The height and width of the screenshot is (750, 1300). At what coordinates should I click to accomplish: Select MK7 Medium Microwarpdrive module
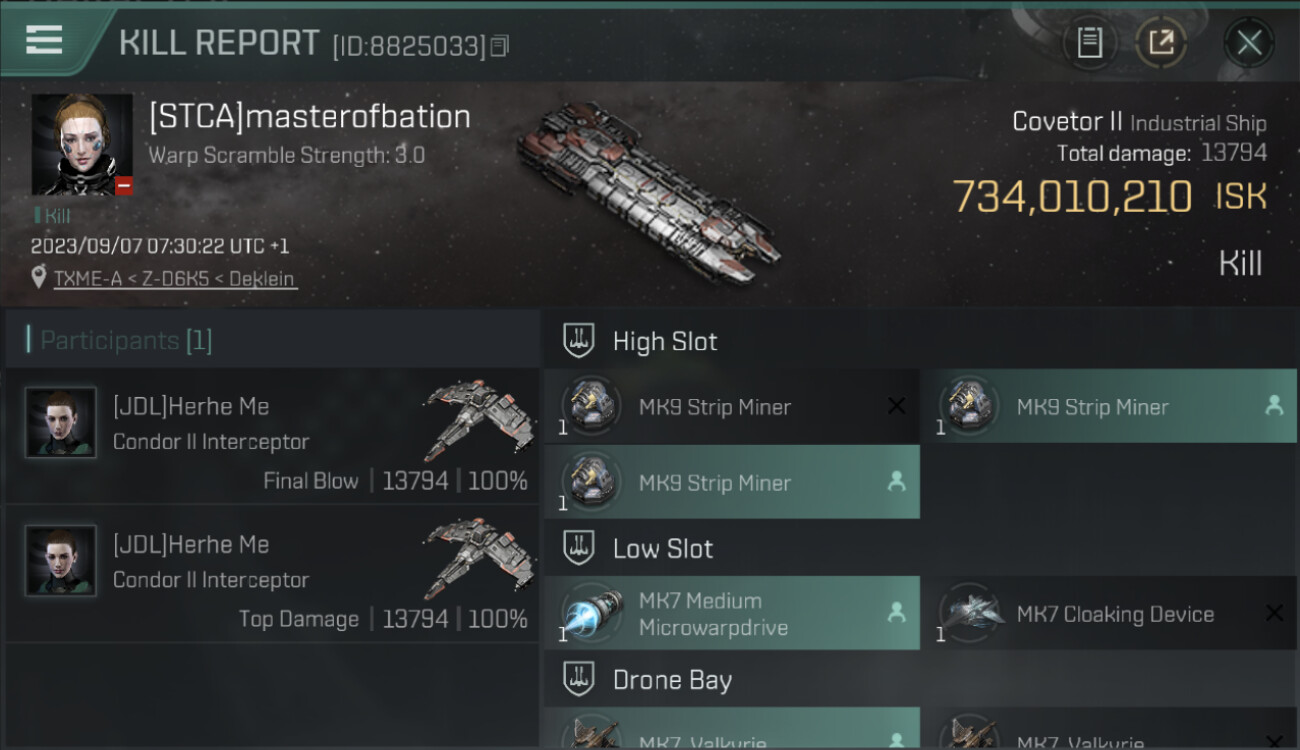pyautogui.click(x=731, y=614)
